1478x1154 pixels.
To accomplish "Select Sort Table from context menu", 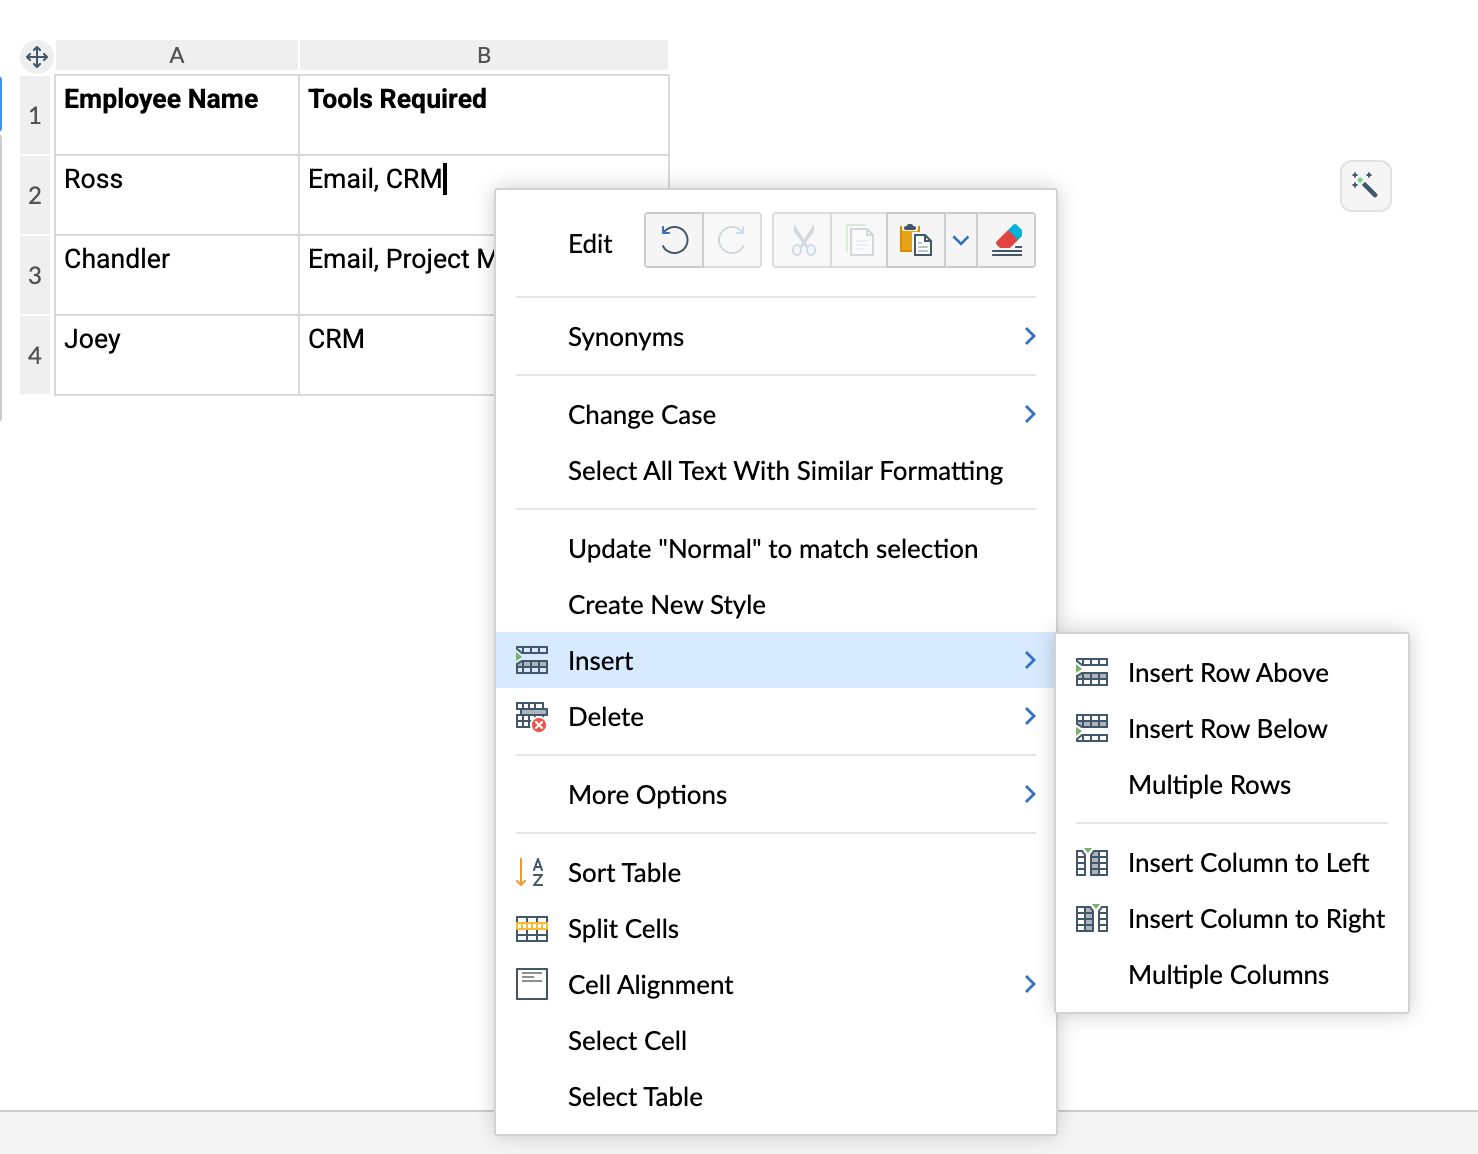I will click(x=624, y=873).
